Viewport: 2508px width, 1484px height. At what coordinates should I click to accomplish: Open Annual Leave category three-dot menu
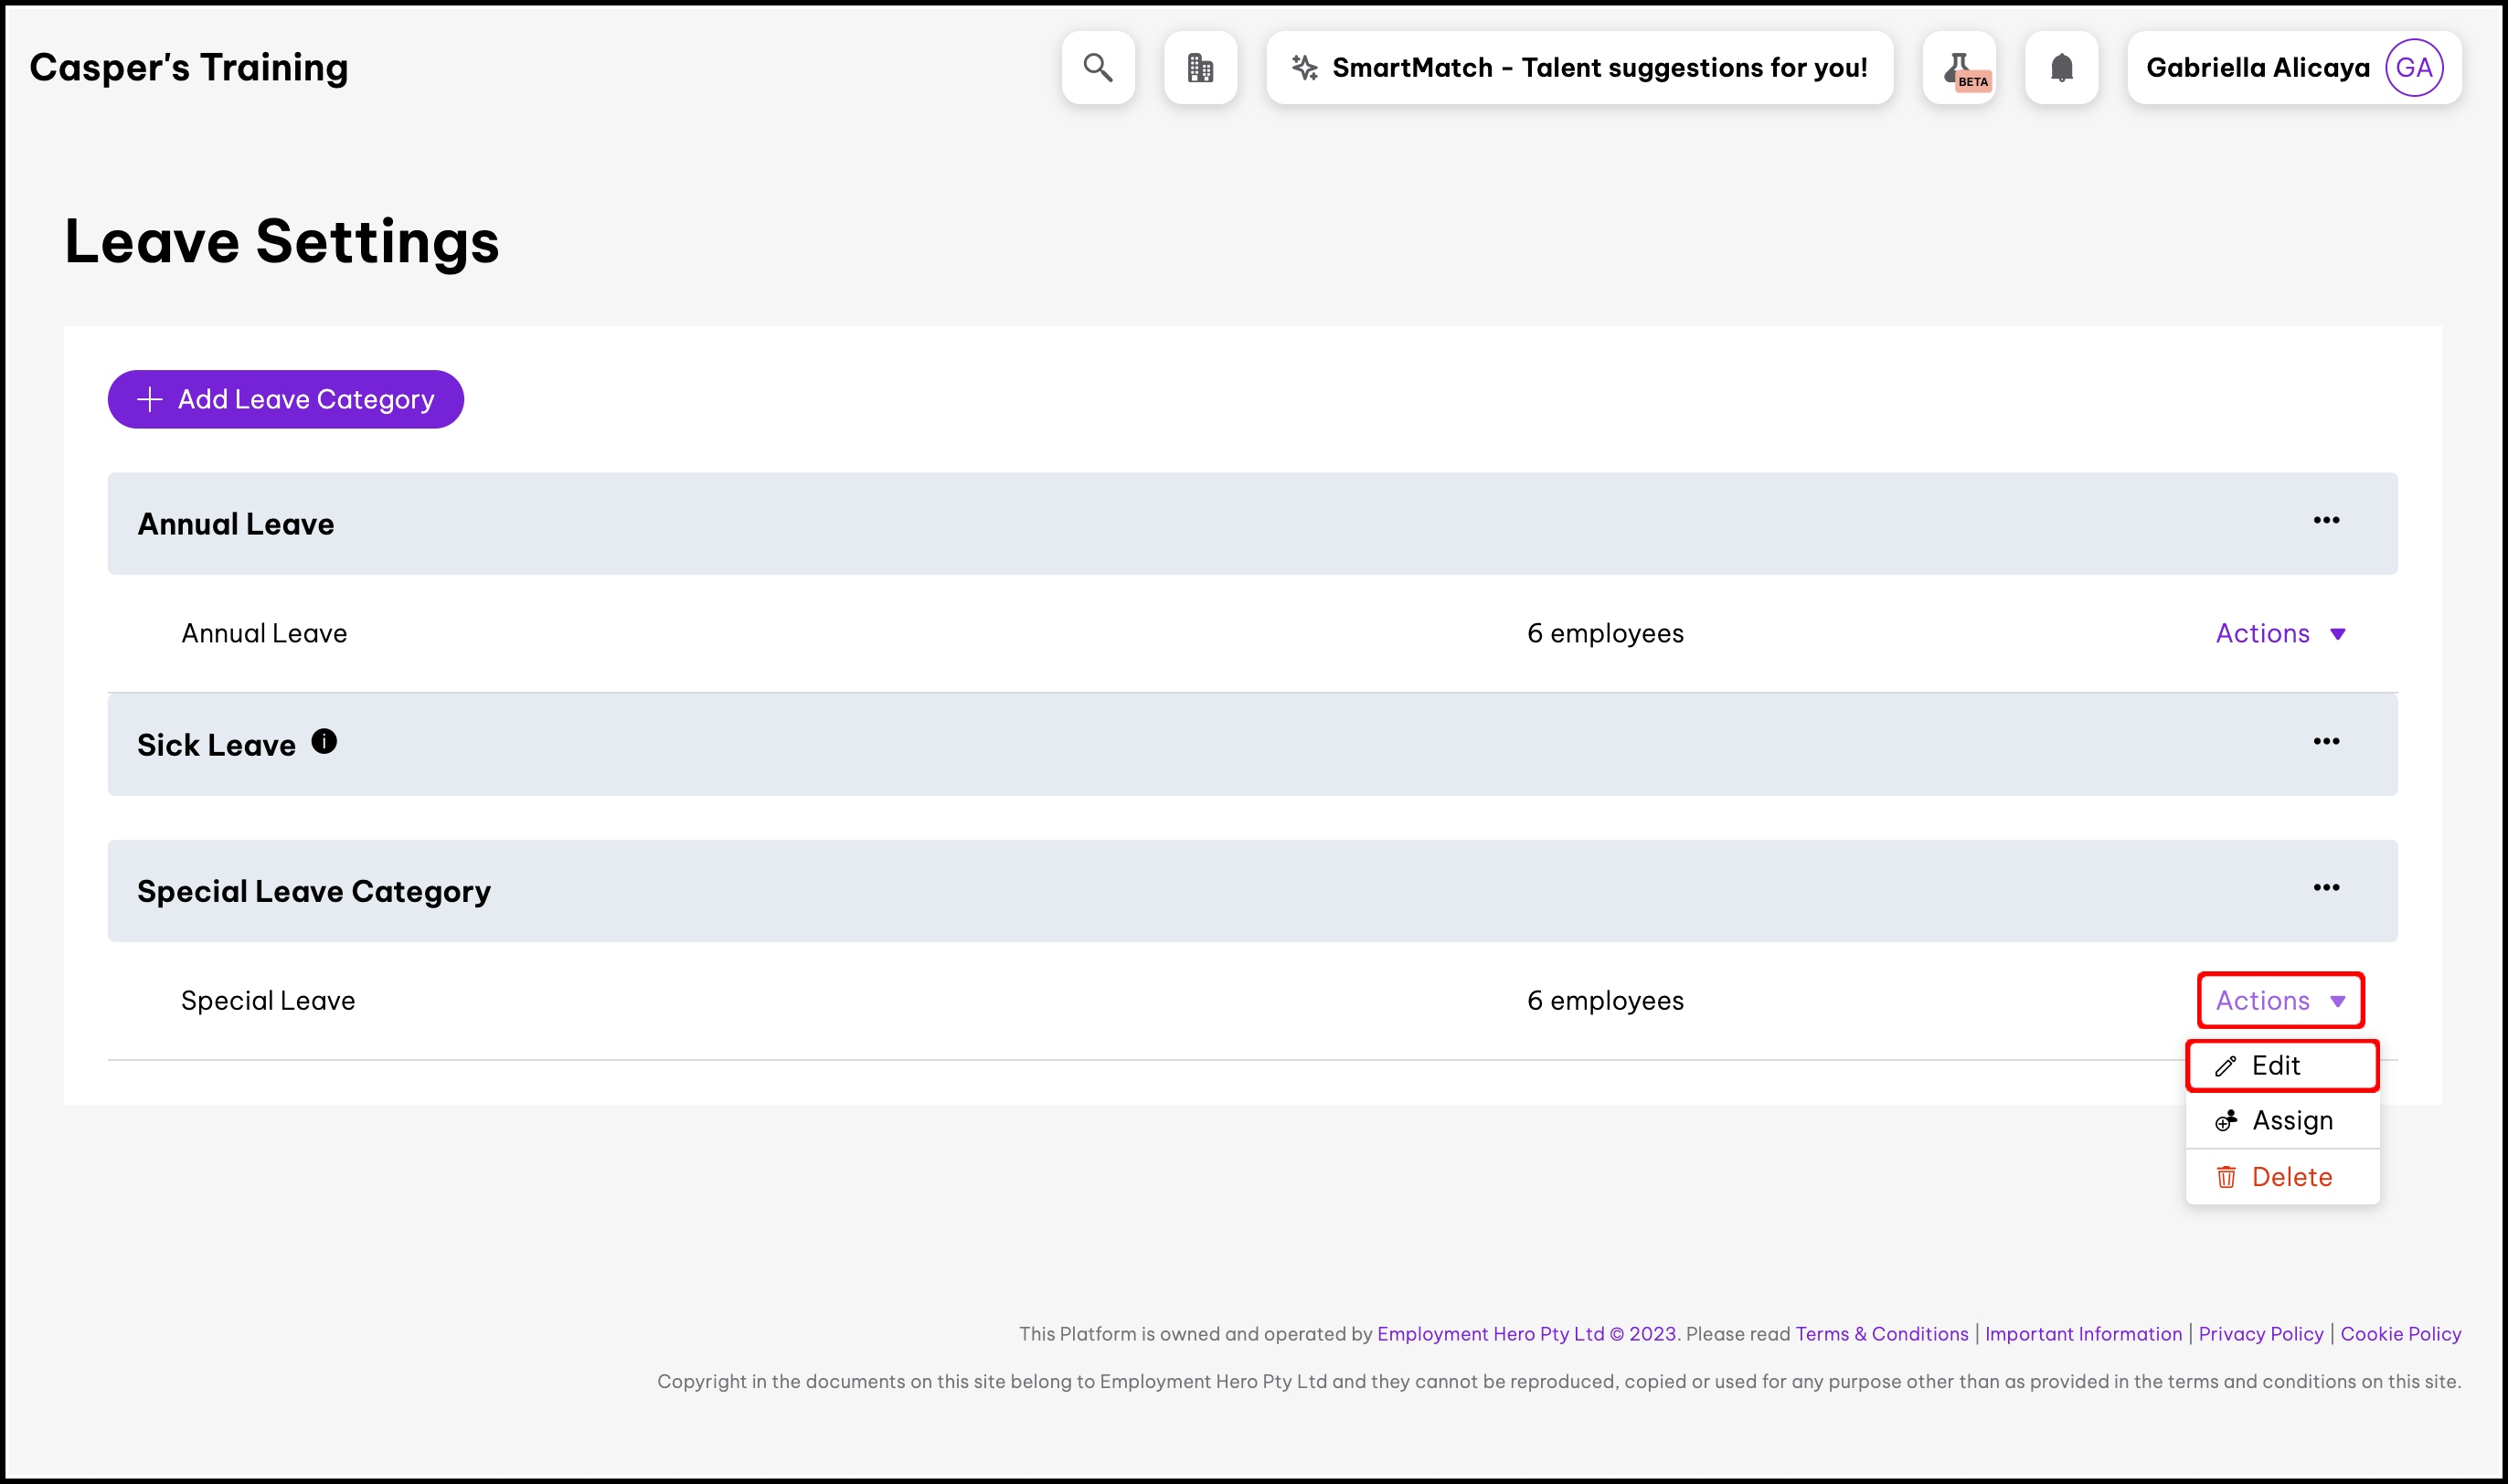click(2326, 521)
